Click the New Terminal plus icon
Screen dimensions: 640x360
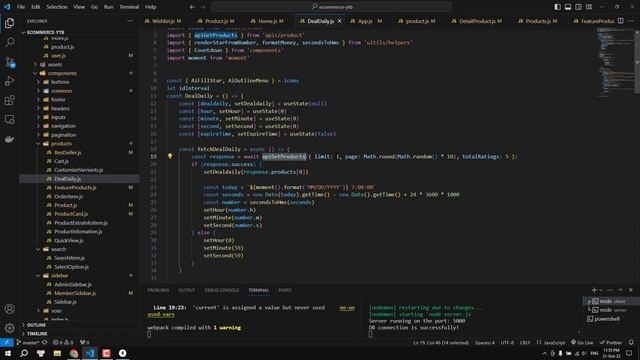click(594, 290)
